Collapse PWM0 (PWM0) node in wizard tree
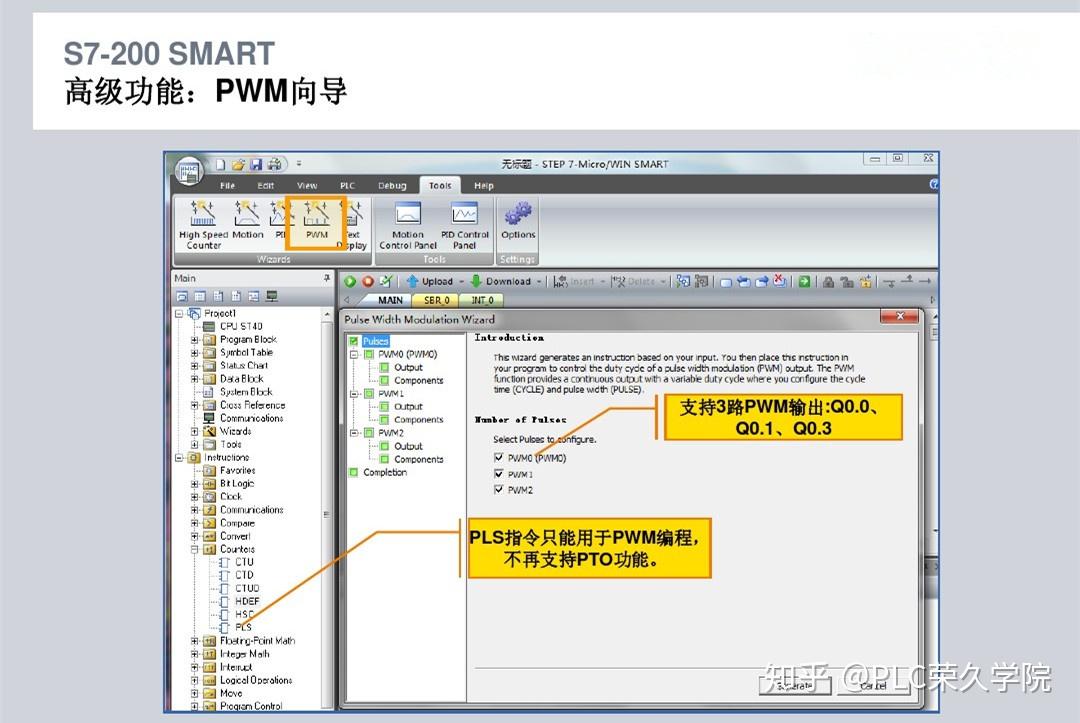1080x723 pixels. click(x=353, y=355)
